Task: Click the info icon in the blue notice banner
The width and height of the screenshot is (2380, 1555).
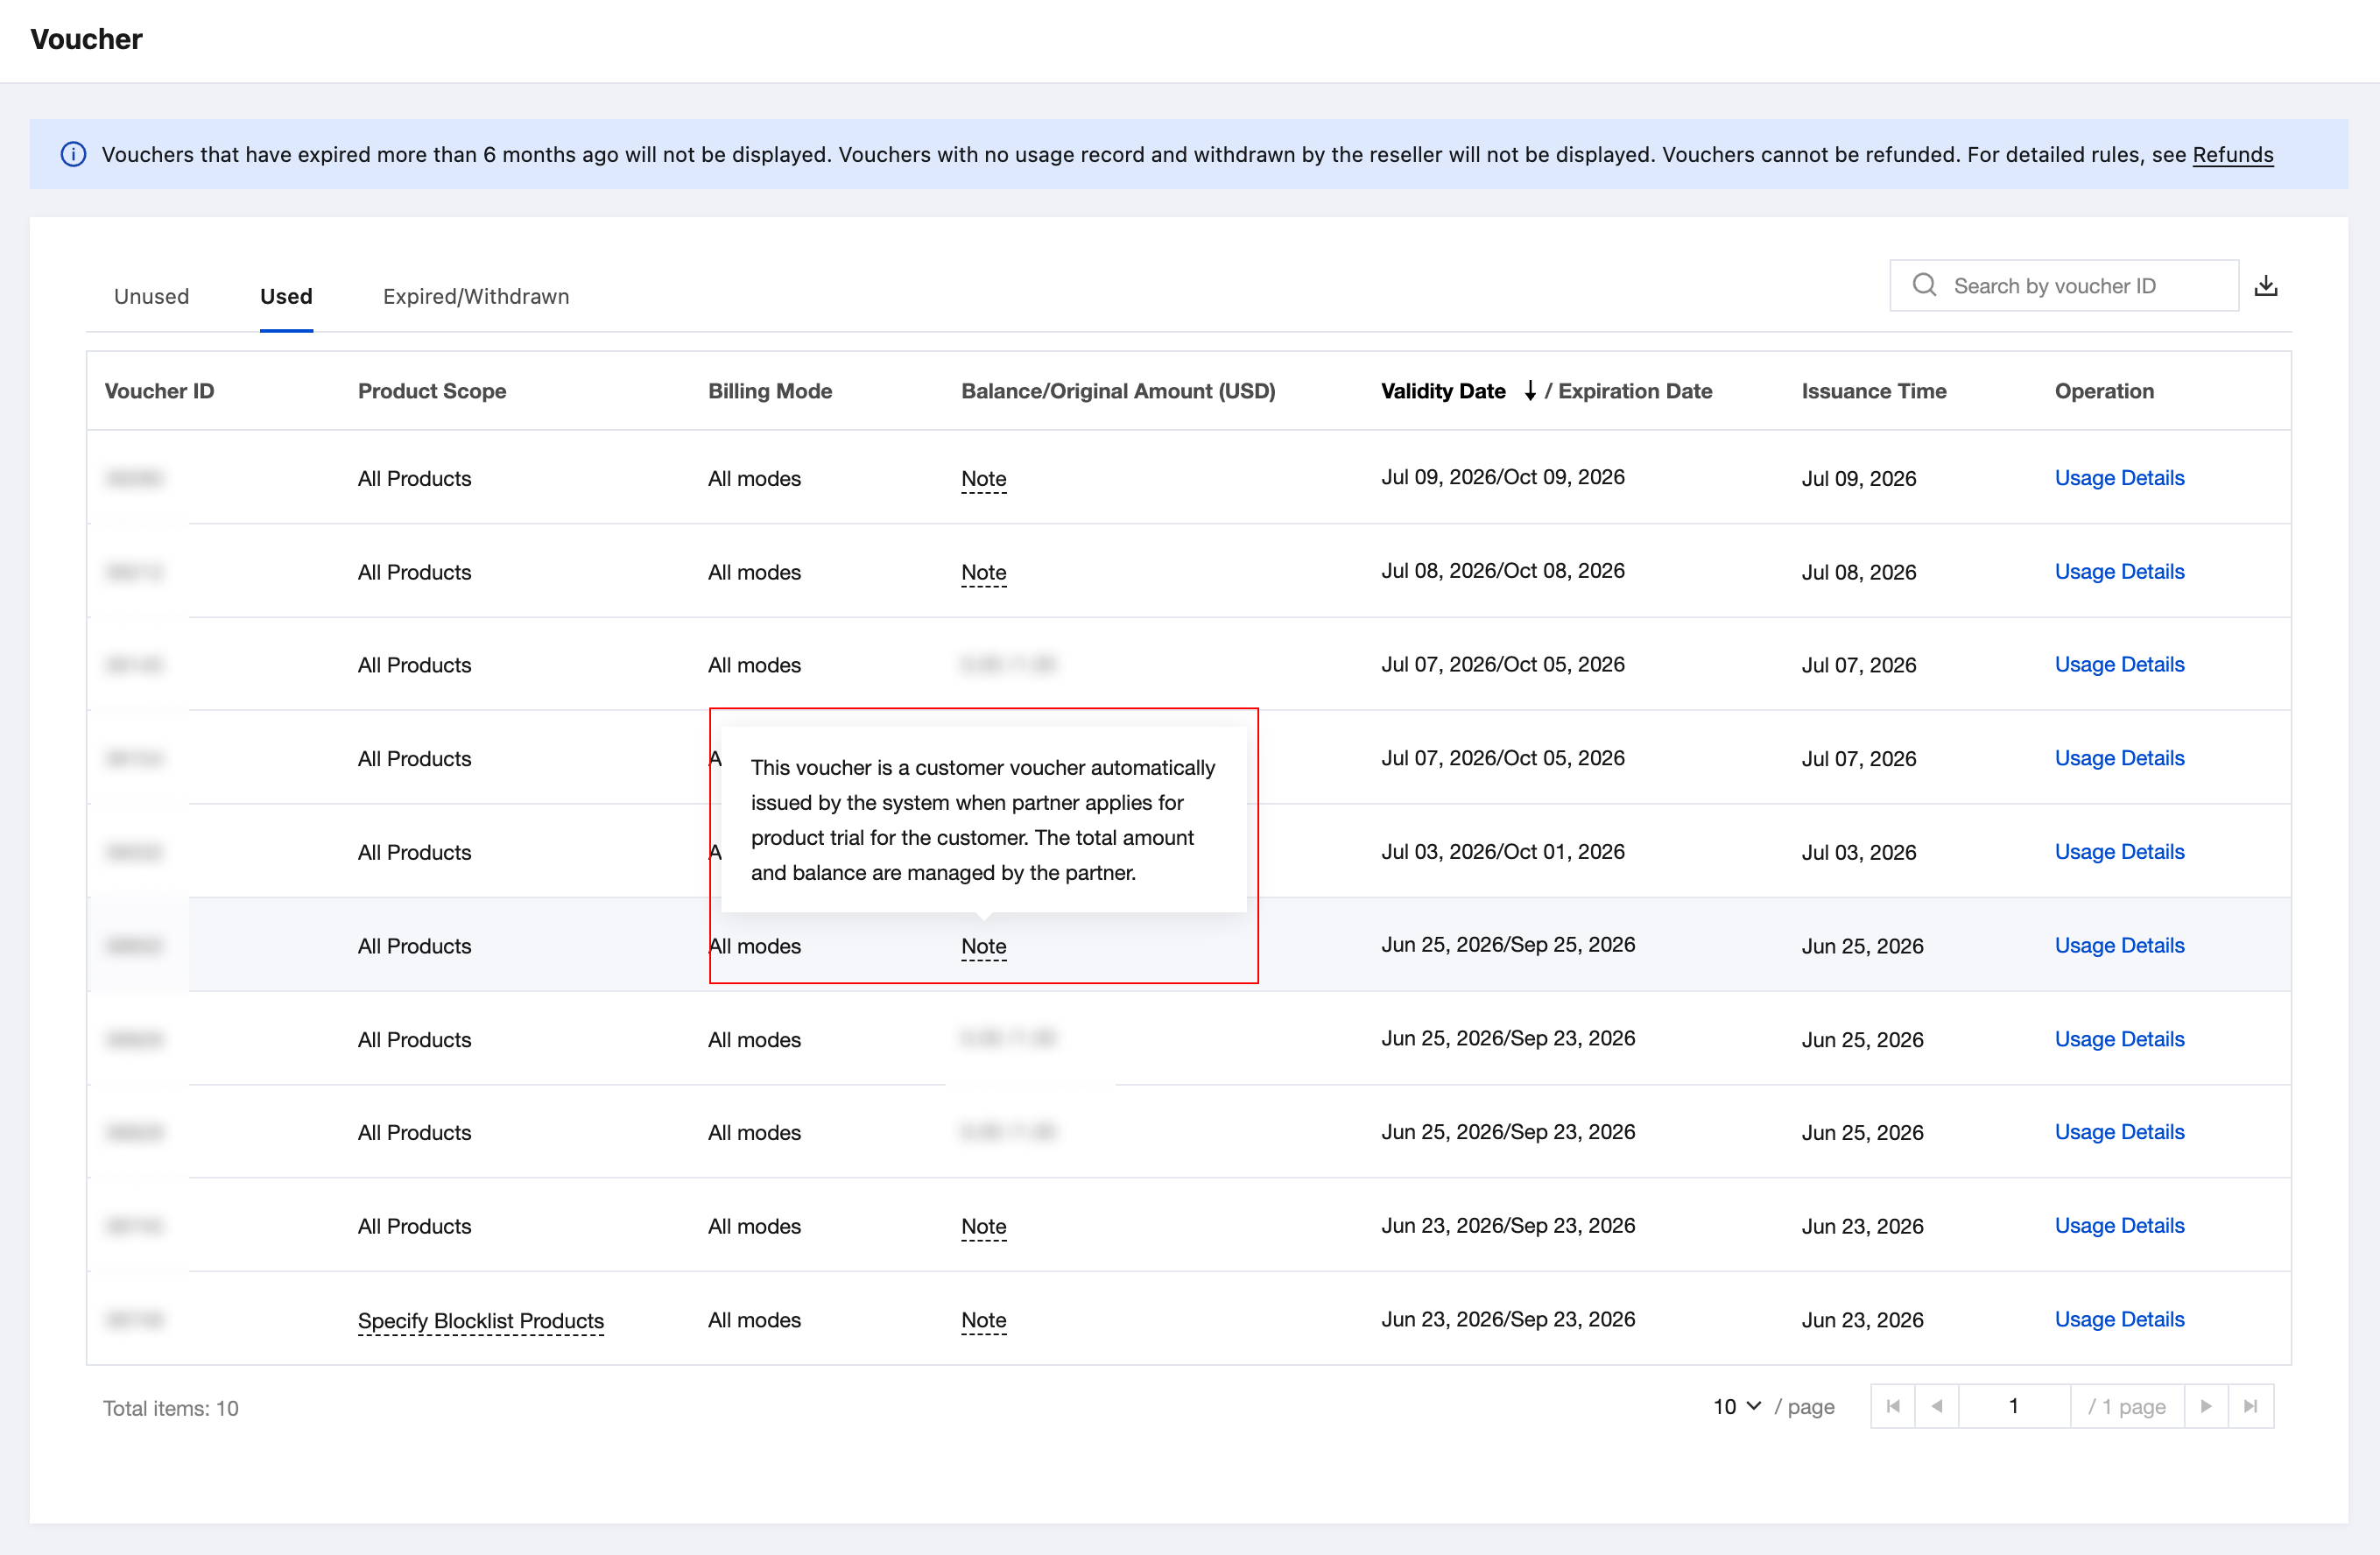Action: pos(73,154)
